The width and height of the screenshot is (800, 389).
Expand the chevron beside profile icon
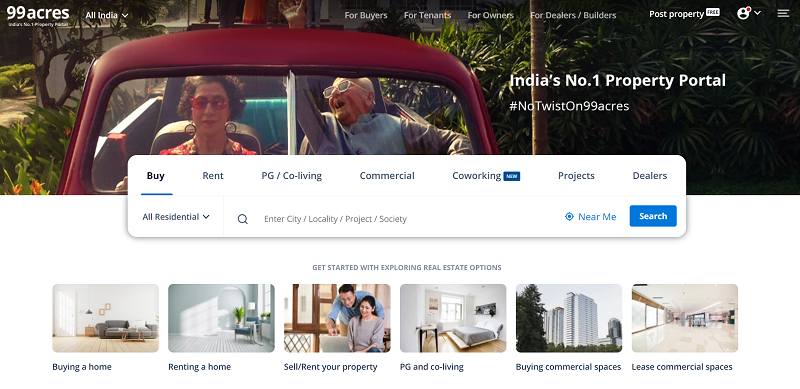click(x=757, y=13)
